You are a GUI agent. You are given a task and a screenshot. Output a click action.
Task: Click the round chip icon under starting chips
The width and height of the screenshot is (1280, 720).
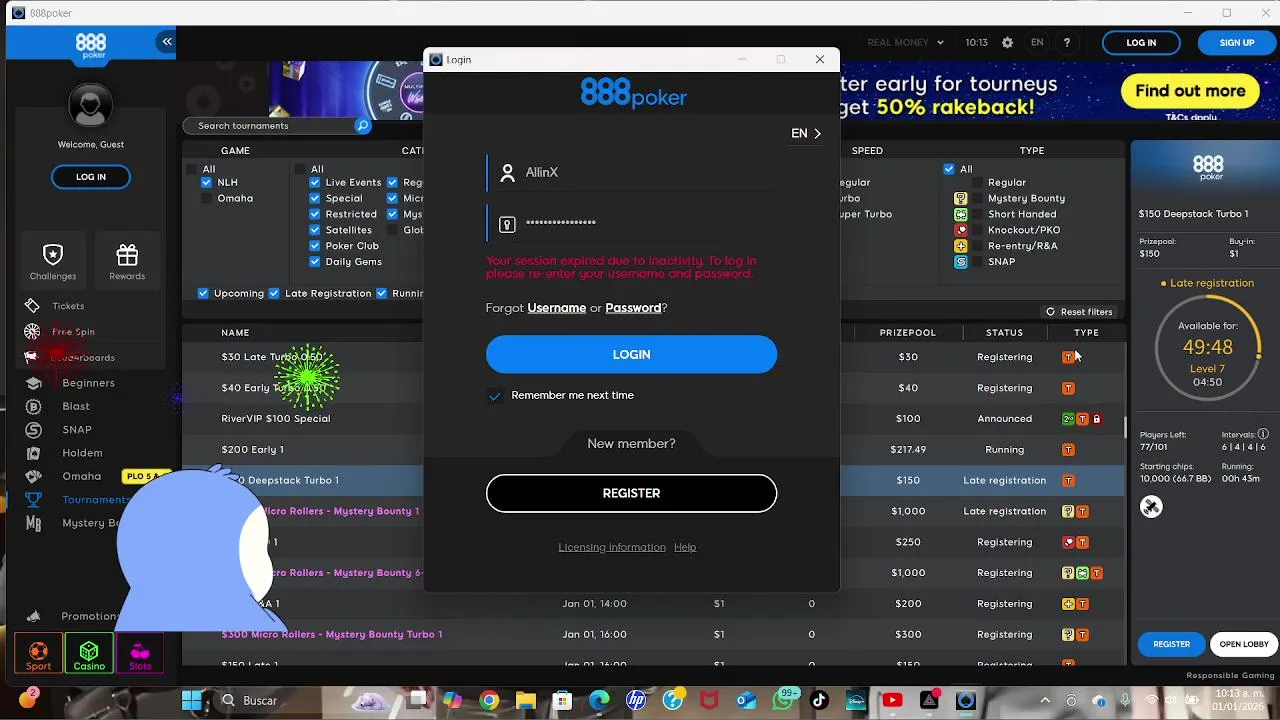point(1151,507)
